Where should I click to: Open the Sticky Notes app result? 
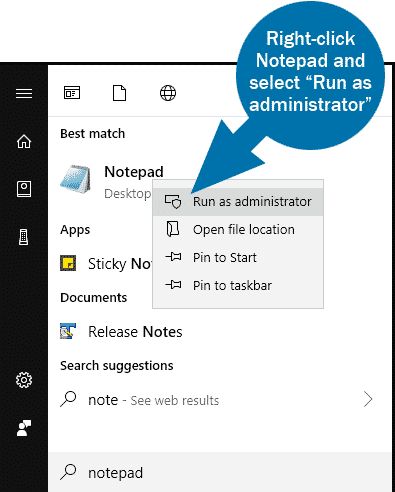[106, 264]
